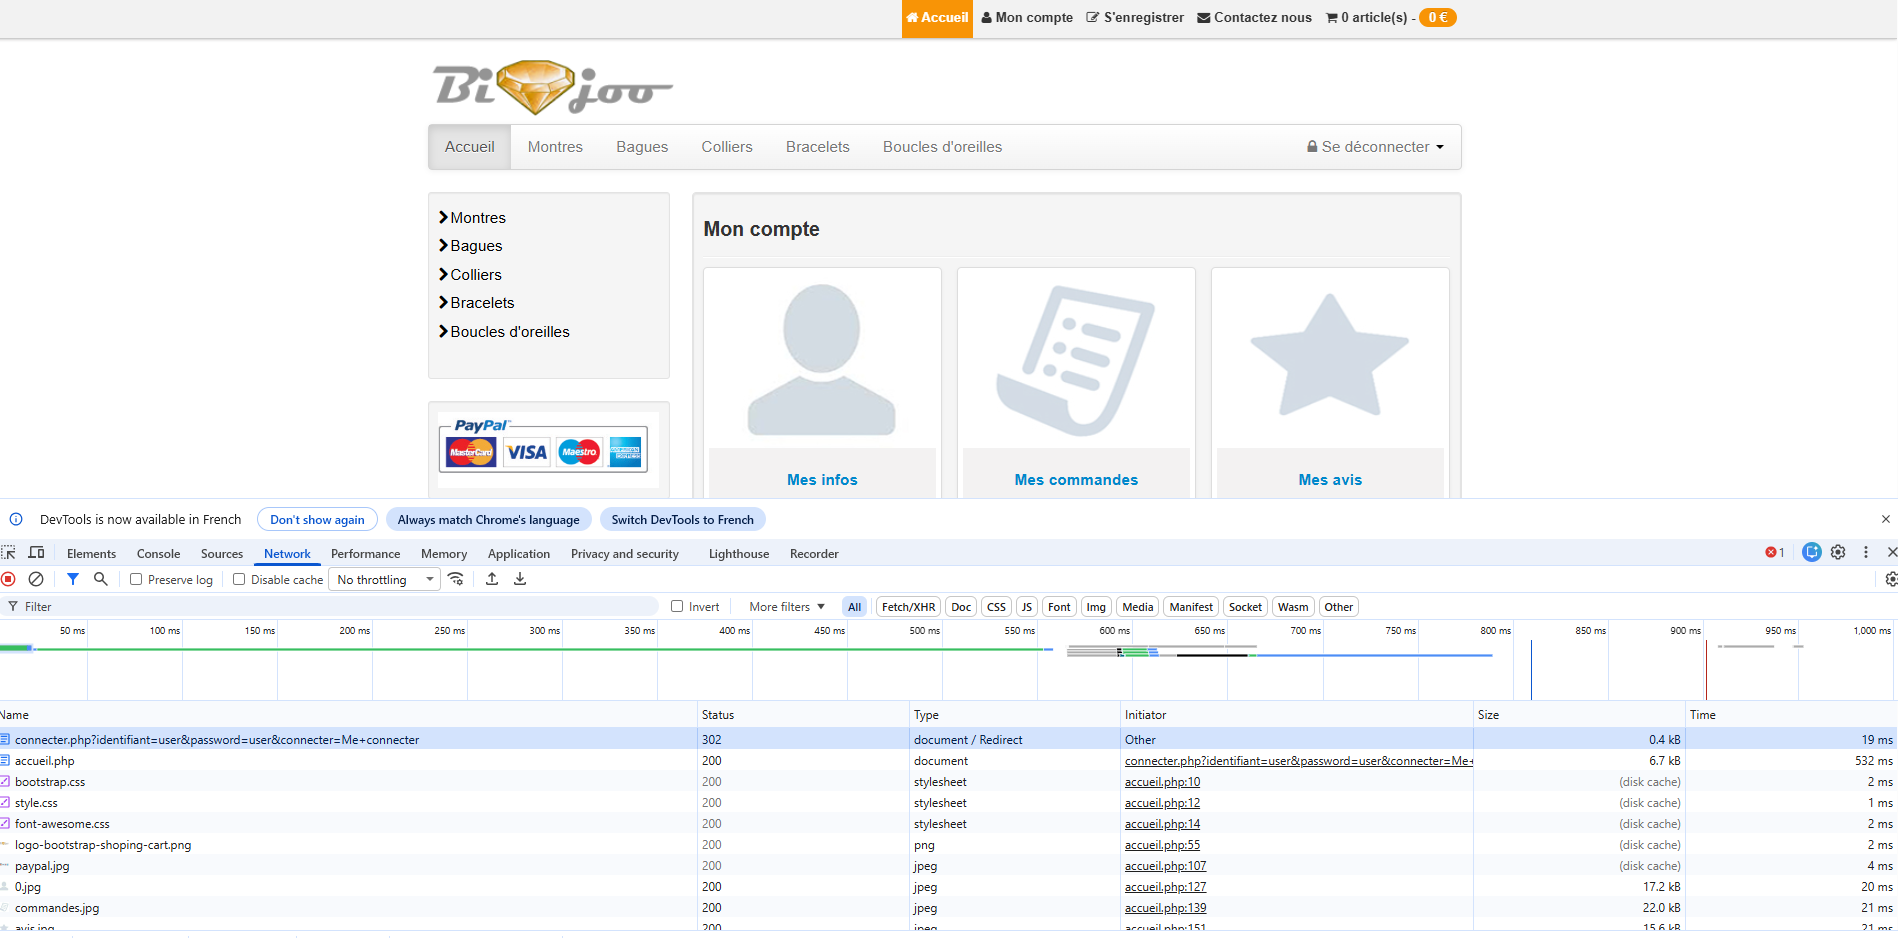
Task: Tick the Invert filter checkbox
Action: click(677, 607)
